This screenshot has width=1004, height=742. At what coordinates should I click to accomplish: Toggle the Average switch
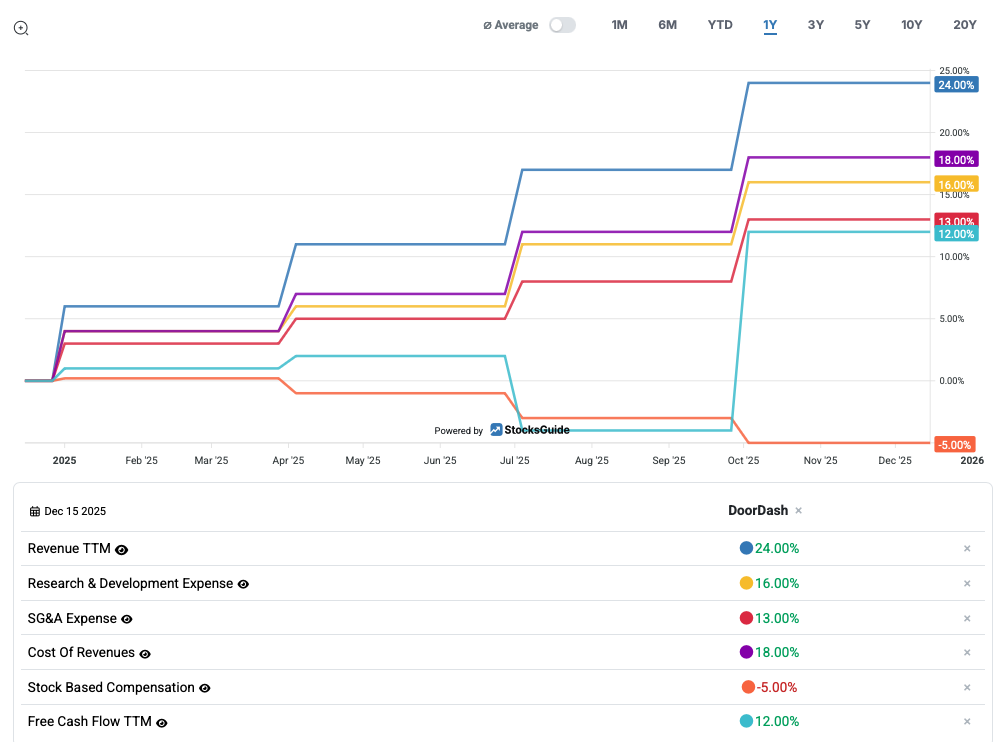pos(562,25)
